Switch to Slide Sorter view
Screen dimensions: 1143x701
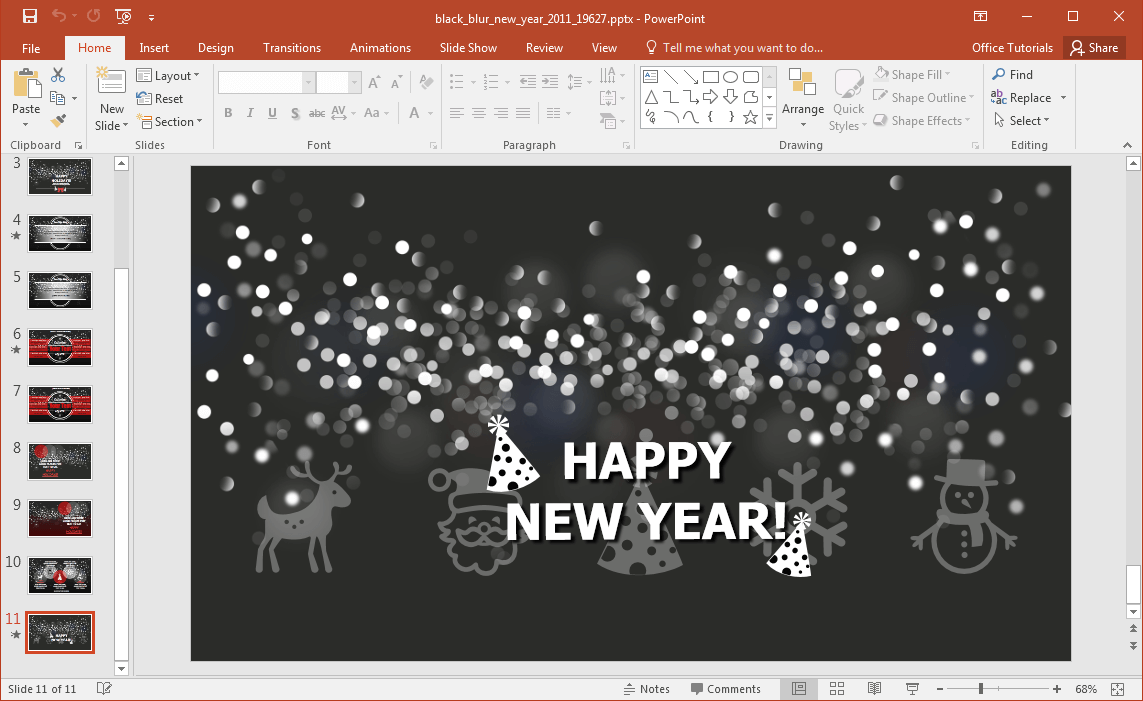click(x=837, y=689)
